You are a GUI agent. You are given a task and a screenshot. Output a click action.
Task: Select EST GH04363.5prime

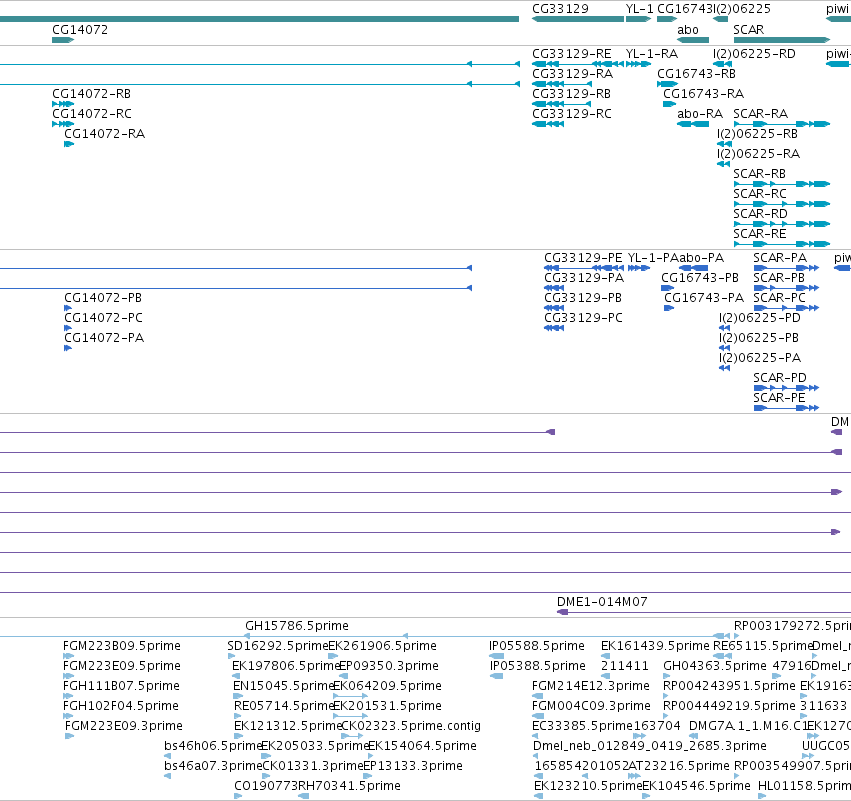[715, 666]
